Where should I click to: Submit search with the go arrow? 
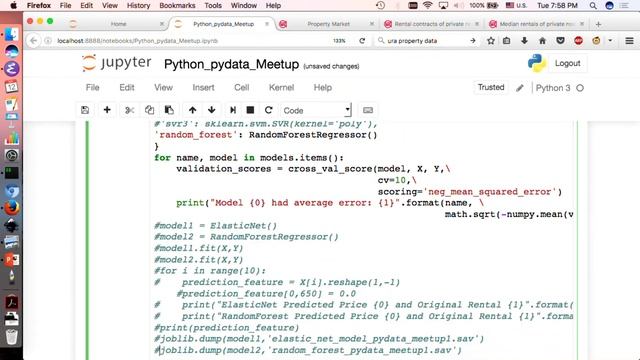pos(473,41)
